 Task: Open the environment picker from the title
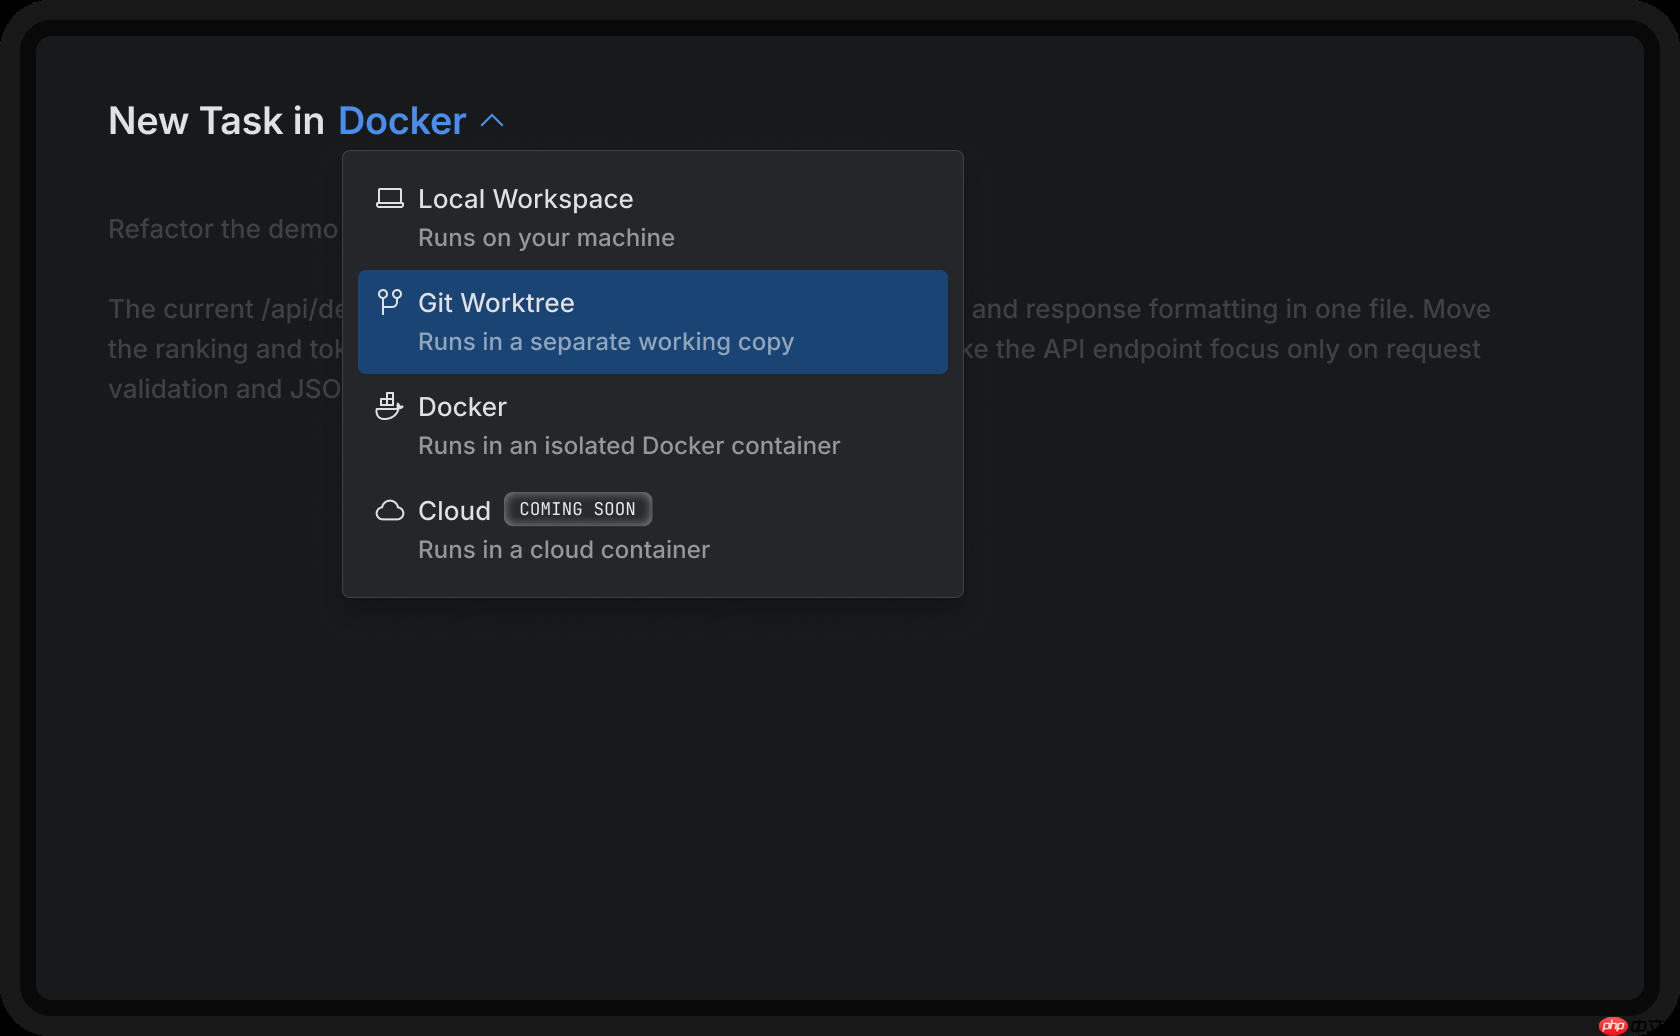point(401,119)
